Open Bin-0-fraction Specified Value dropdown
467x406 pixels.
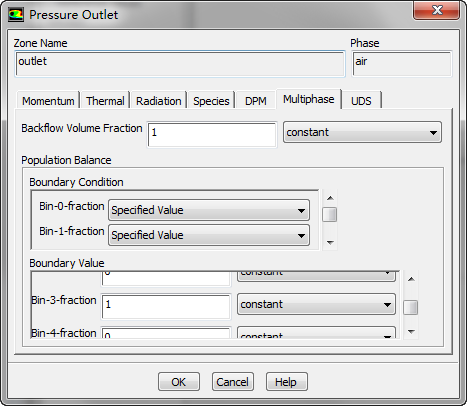pyautogui.click(x=209, y=210)
